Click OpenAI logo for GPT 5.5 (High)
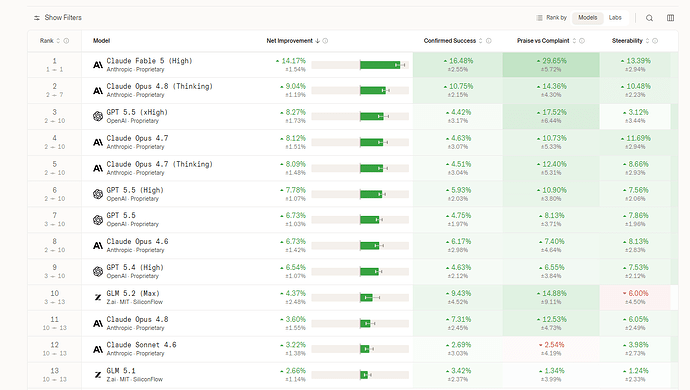The height and width of the screenshot is (390, 690). click(98, 194)
